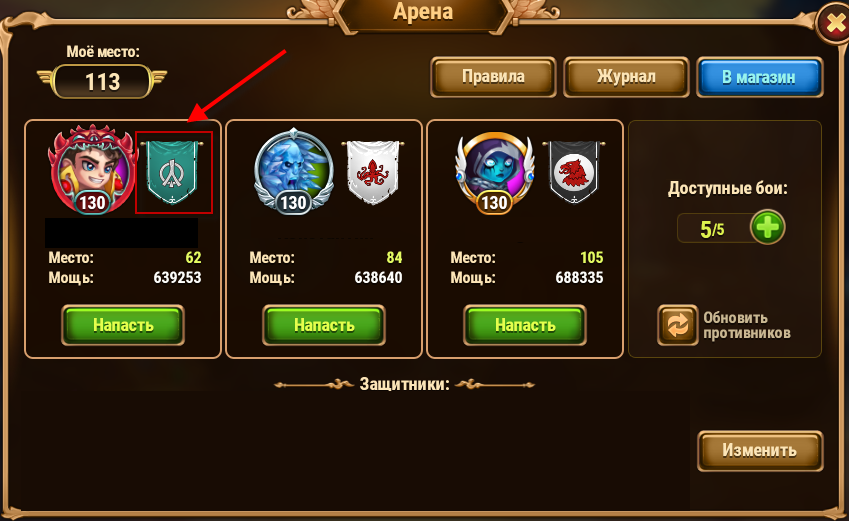Add more battles with the green plus
This screenshot has width=849, height=521.
(767, 227)
